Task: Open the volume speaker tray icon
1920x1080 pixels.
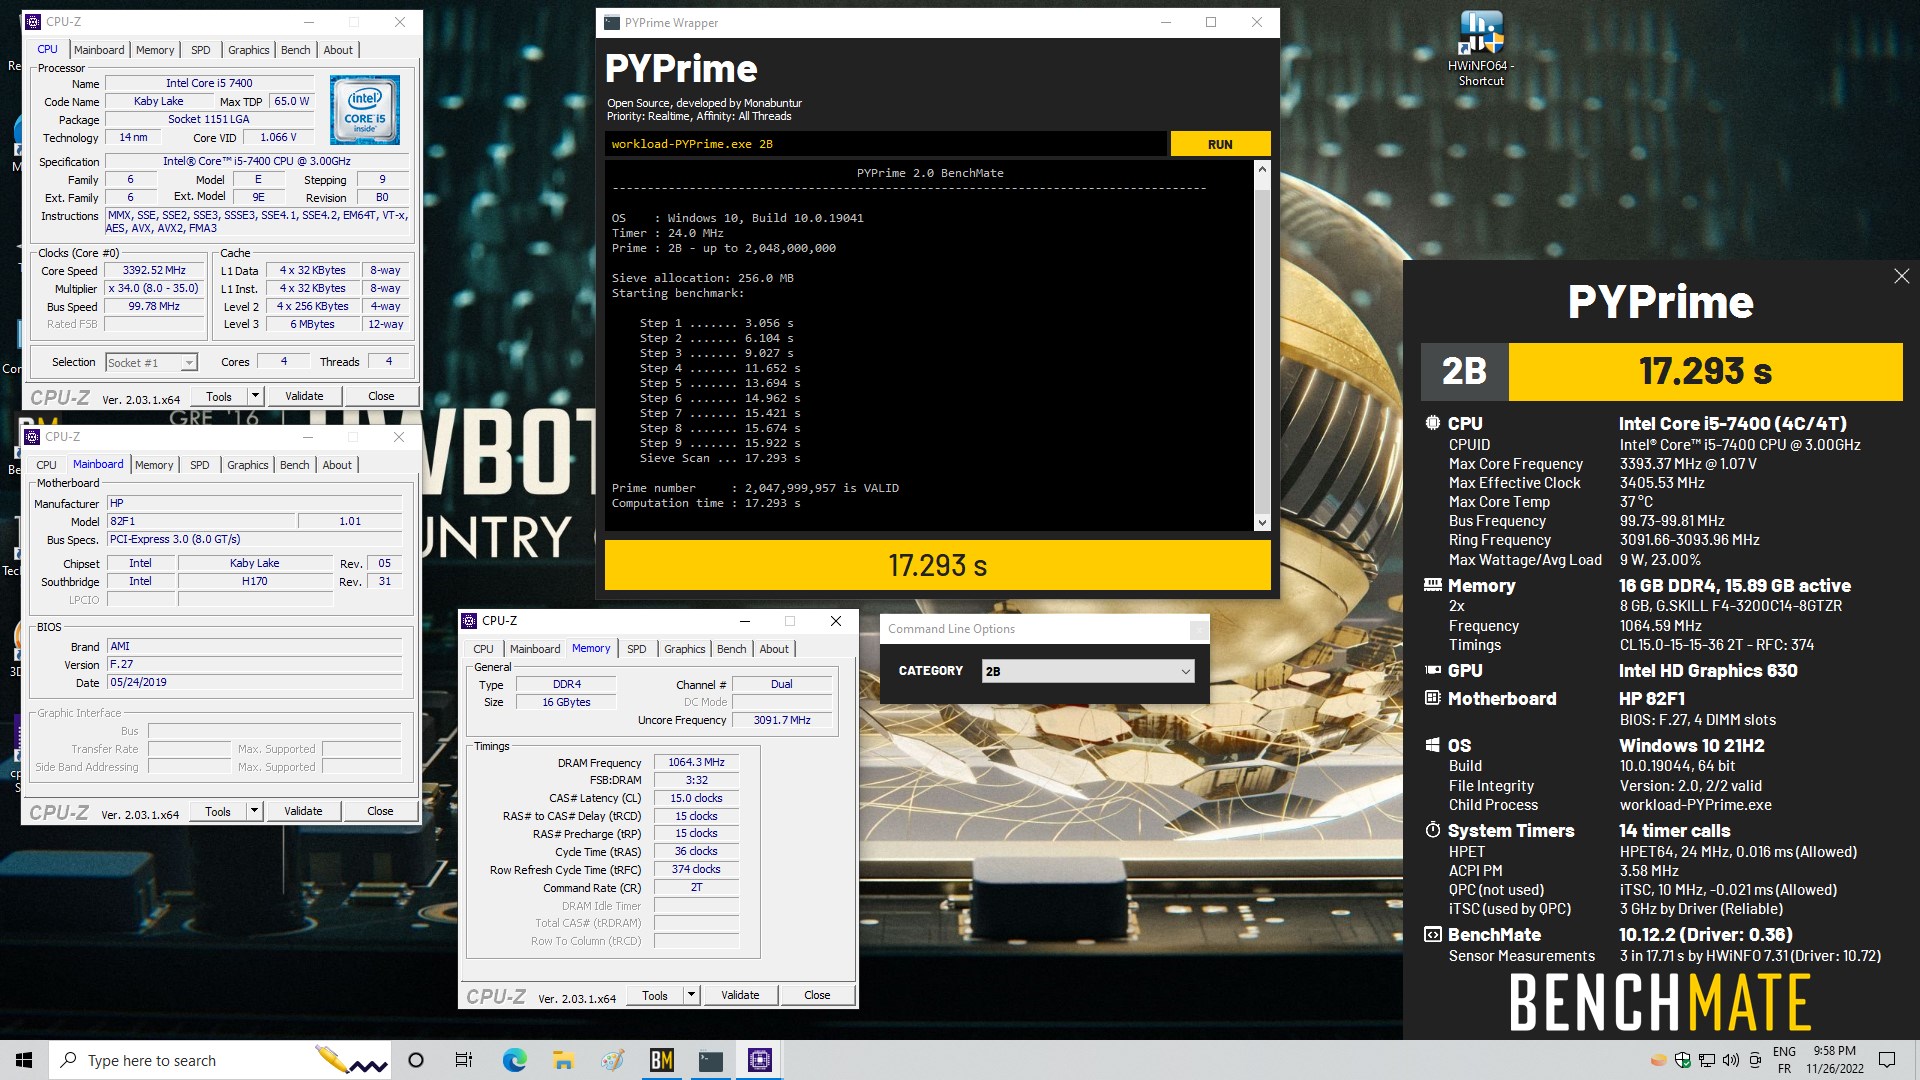Action: [1731, 1060]
